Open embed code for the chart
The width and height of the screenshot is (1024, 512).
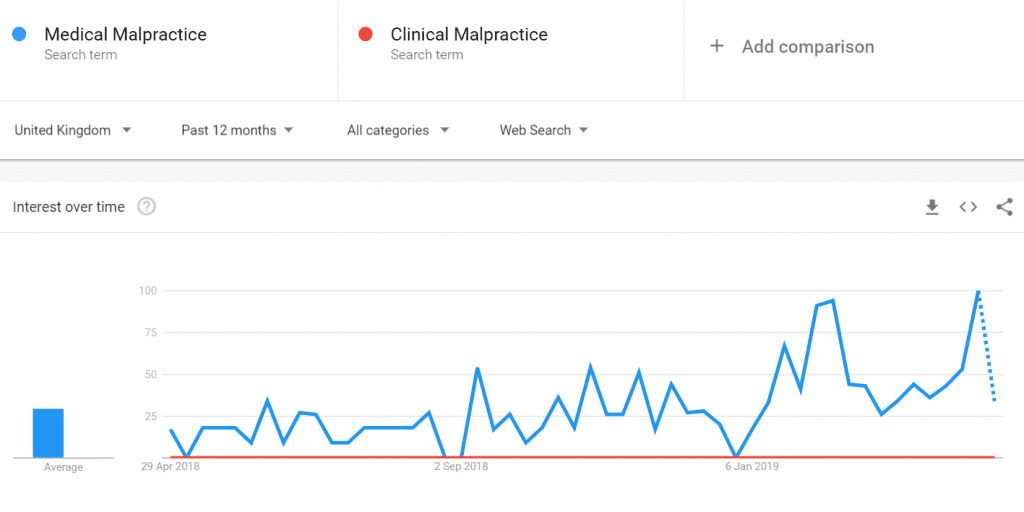968,207
